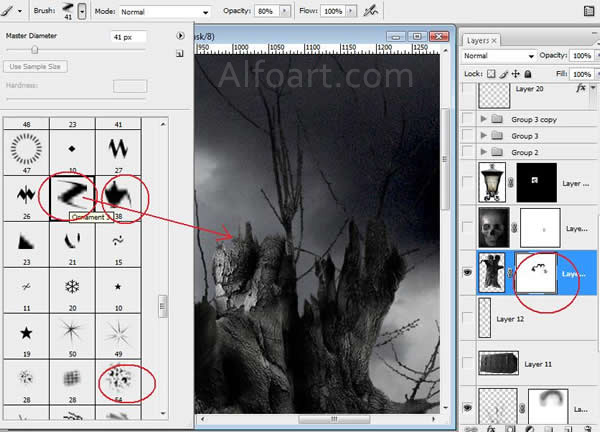Open the Flow slider arrow
This screenshot has width=600, height=432.
(351, 11)
